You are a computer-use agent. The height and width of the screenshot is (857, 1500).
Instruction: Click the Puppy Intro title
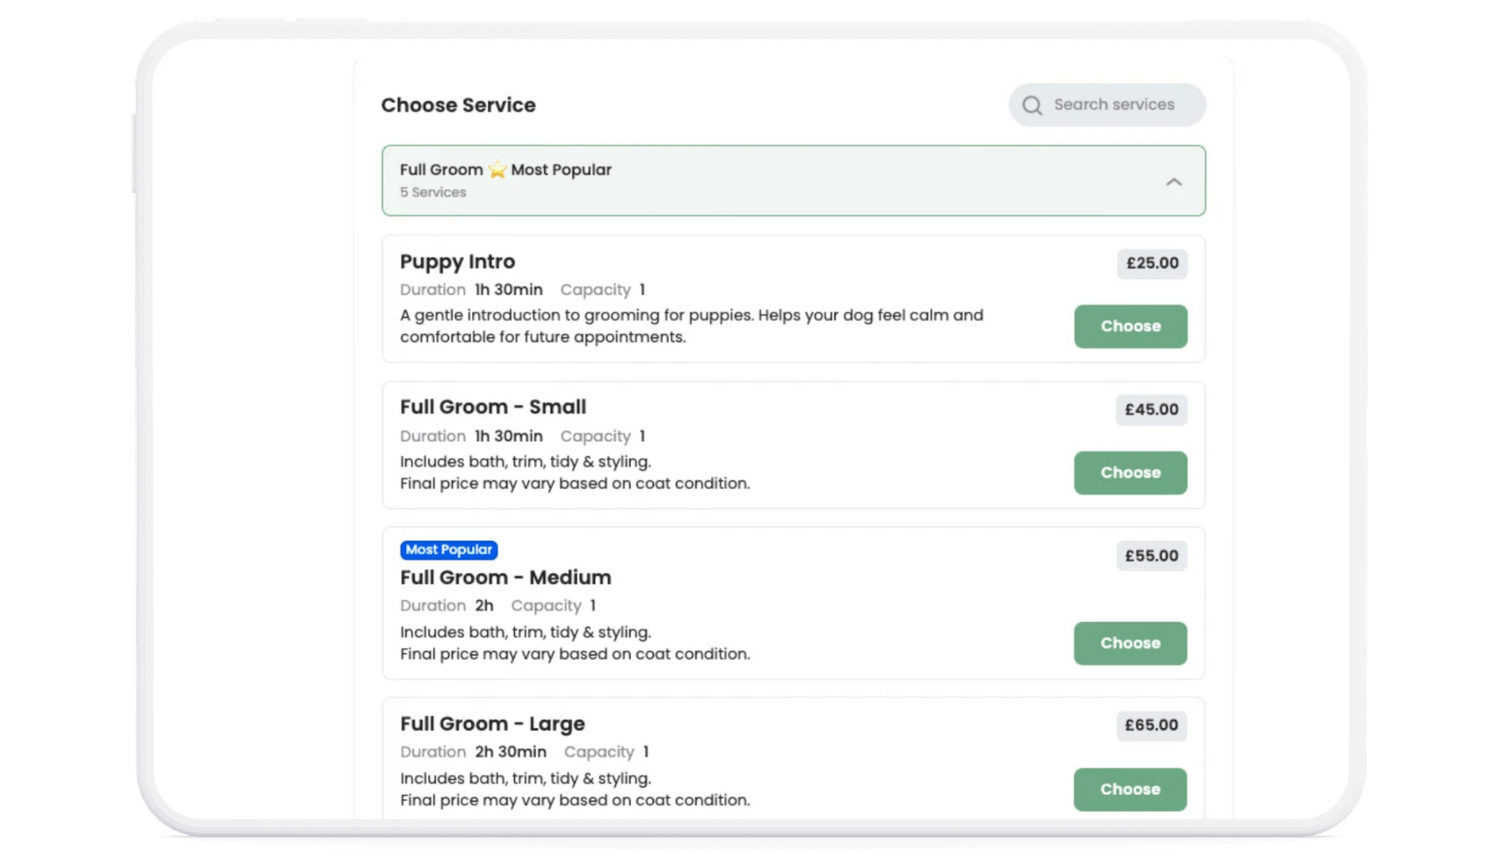(458, 261)
